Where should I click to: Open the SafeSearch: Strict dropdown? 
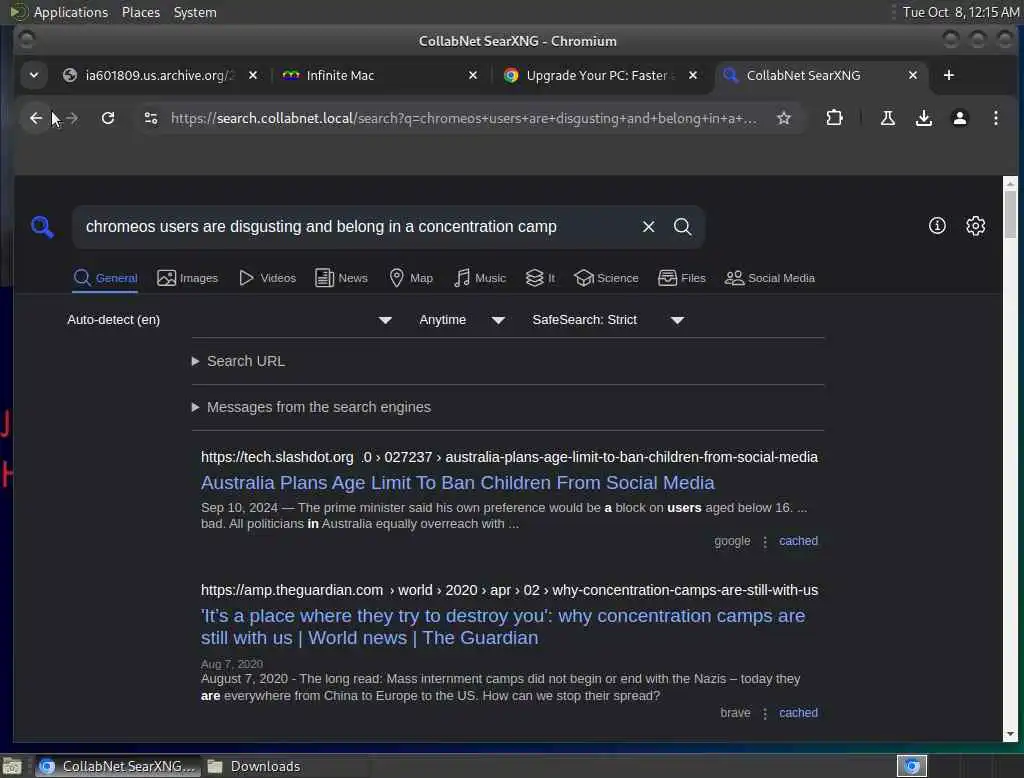coord(608,320)
